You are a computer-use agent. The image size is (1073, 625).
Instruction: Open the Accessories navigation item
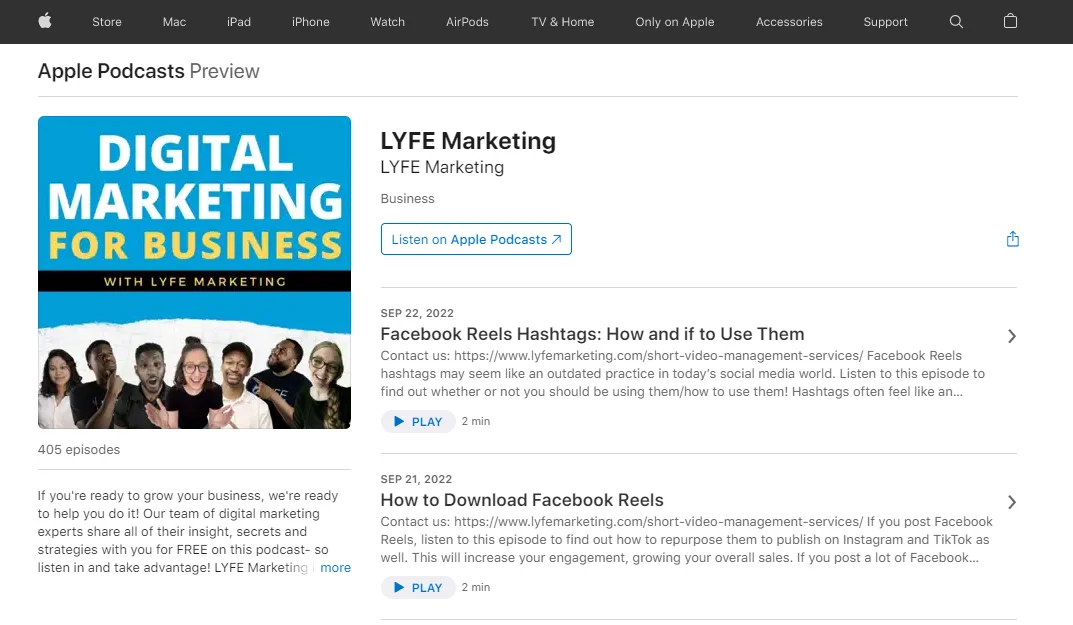click(789, 21)
